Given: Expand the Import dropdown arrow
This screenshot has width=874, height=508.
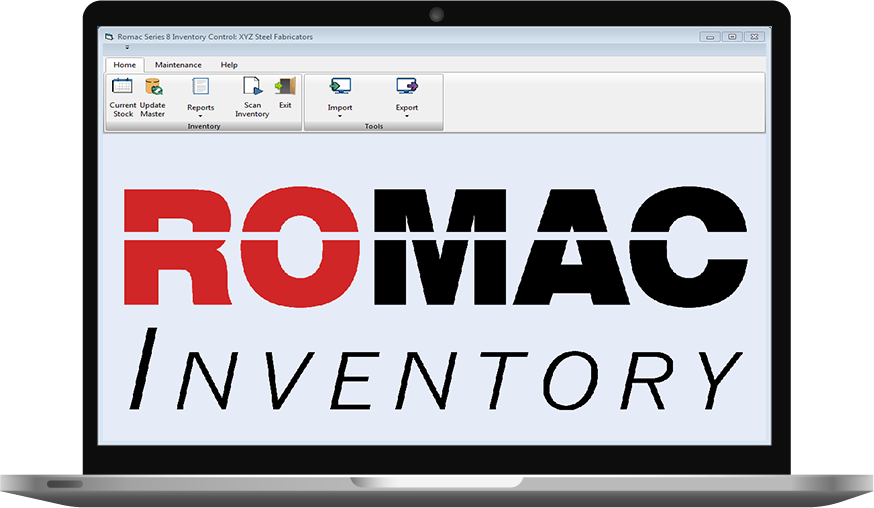Looking at the screenshot, I should click(340, 116).
